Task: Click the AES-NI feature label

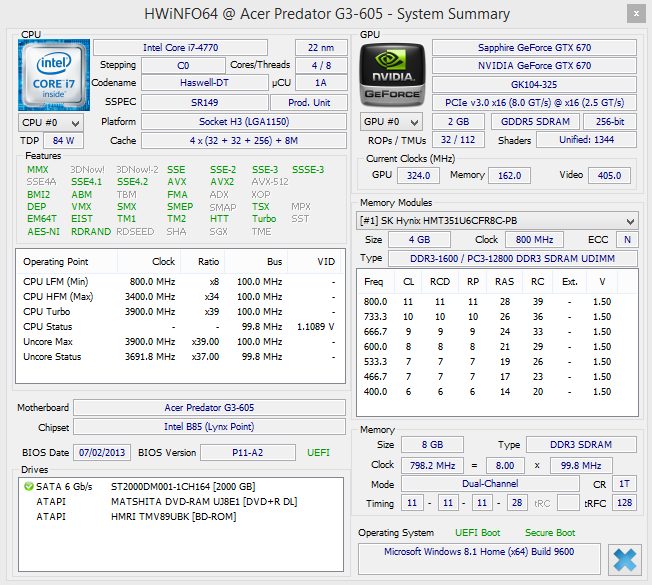Action: click(x=43, y=232)
